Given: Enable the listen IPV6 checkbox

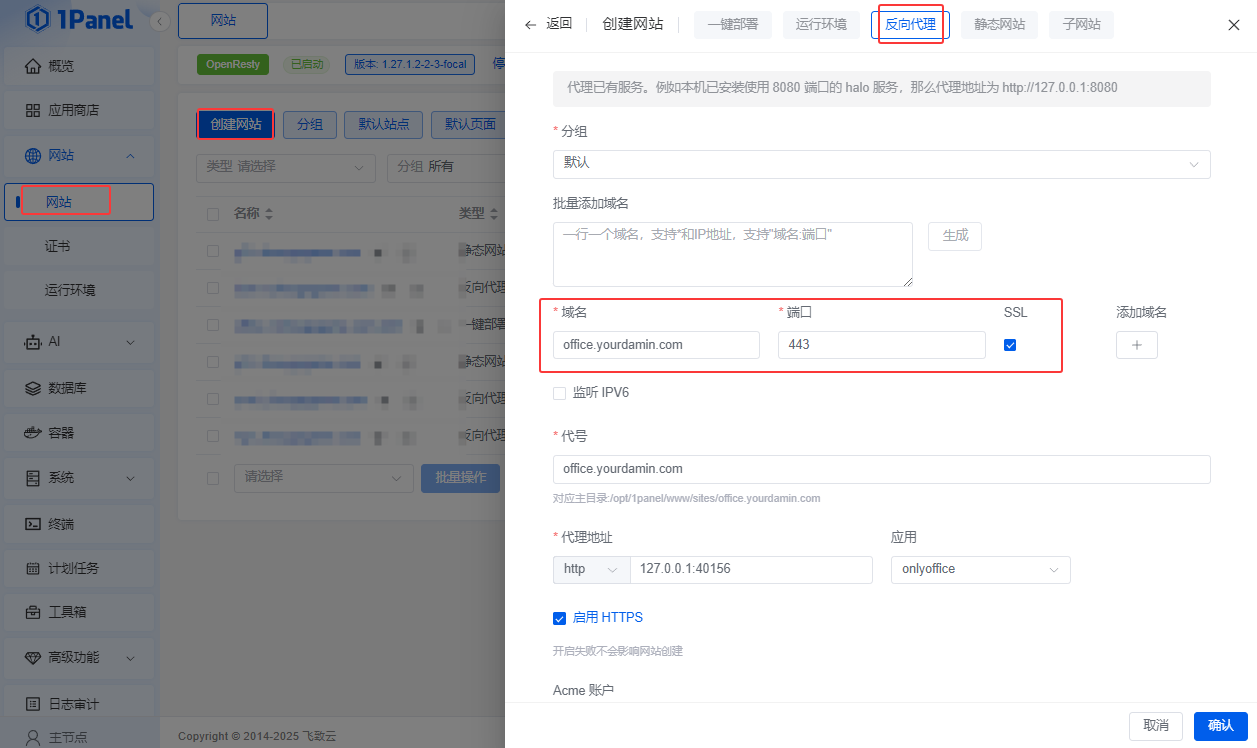Looking at the screenshot, I should pos(560,393).
